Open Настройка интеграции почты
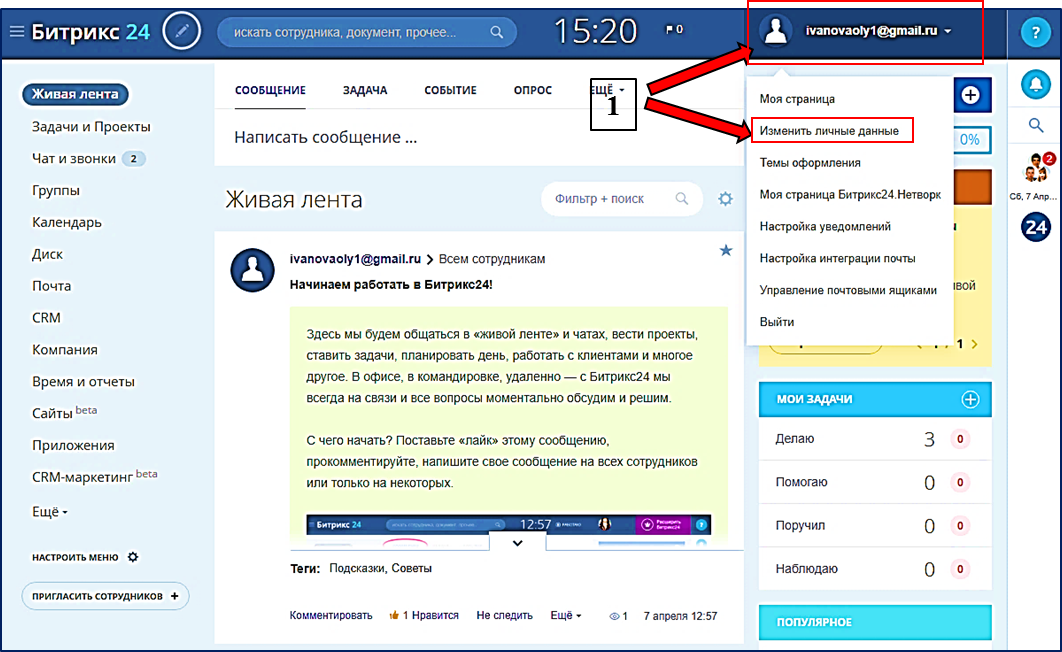Image resolution: width=1062 pixels, height=652 pixels. pos(837,258)
